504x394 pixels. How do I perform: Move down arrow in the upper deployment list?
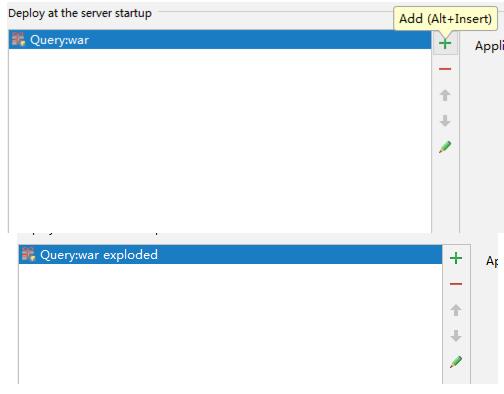(445, 121)
